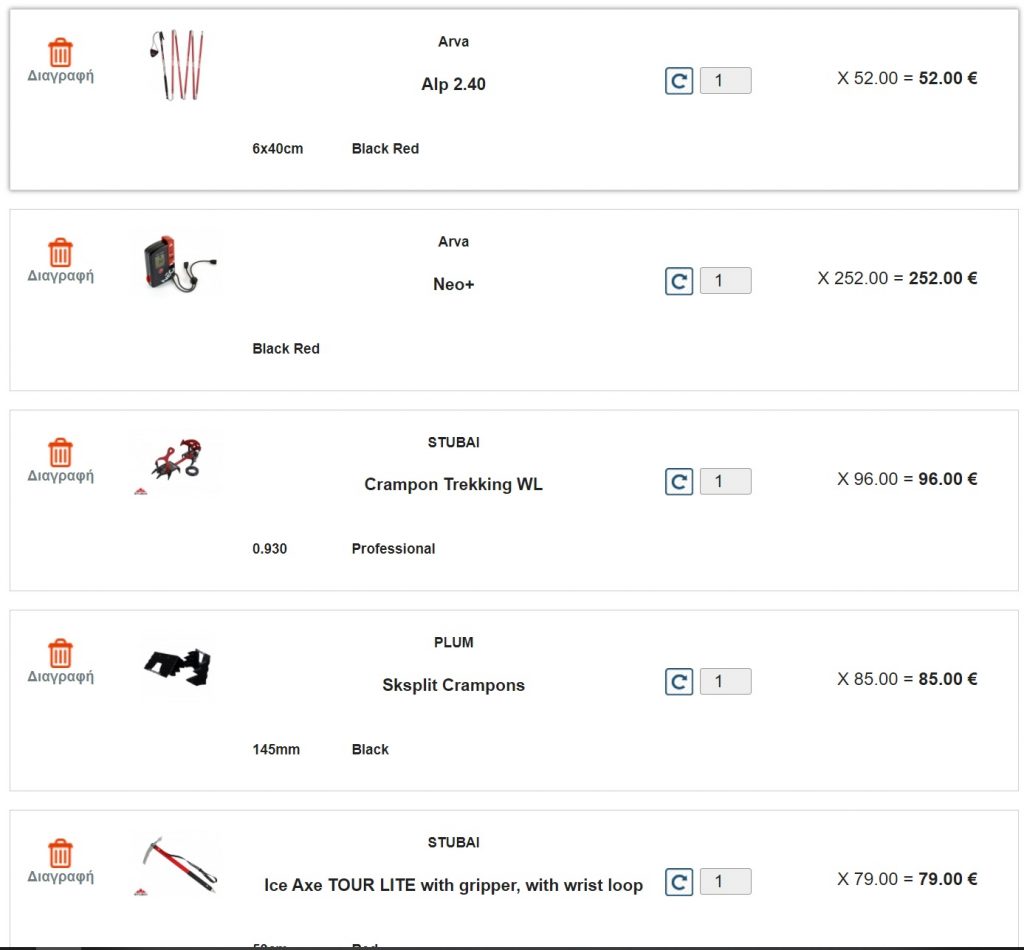Open the ice axe product image
The image size is (1024, 950).
point(178,864)
